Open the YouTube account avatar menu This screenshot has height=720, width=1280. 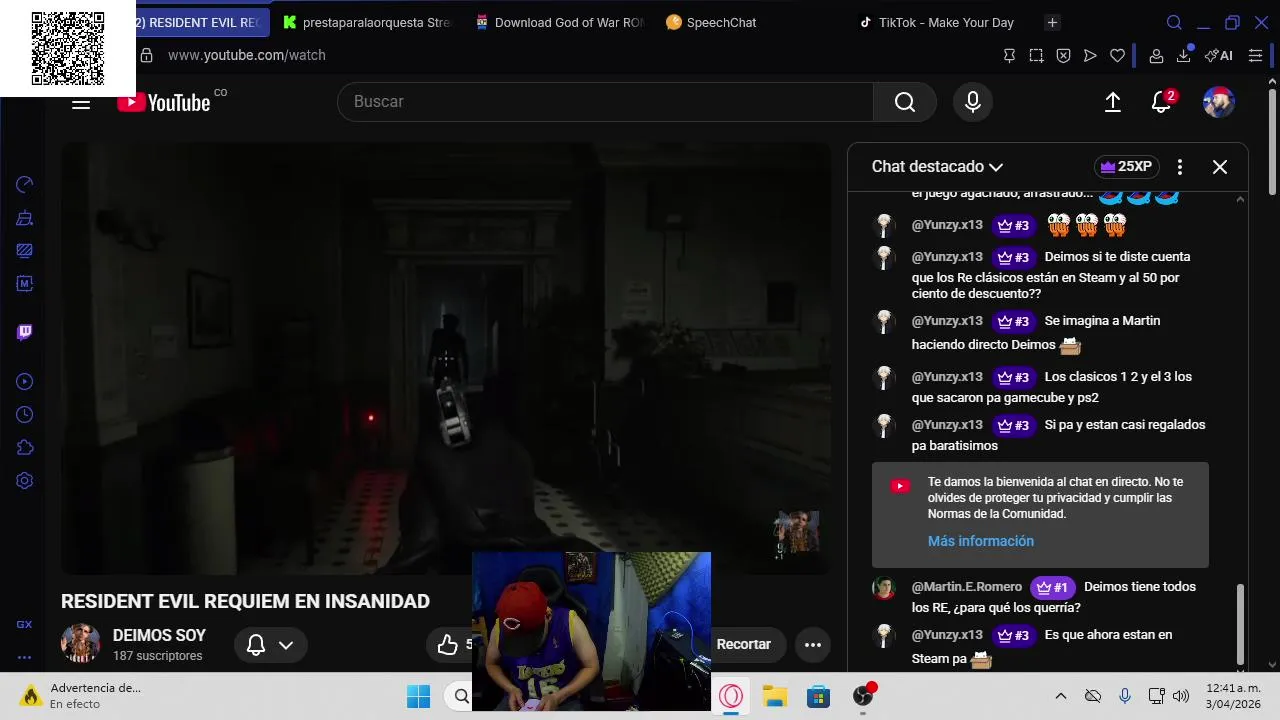point(1218,102)
